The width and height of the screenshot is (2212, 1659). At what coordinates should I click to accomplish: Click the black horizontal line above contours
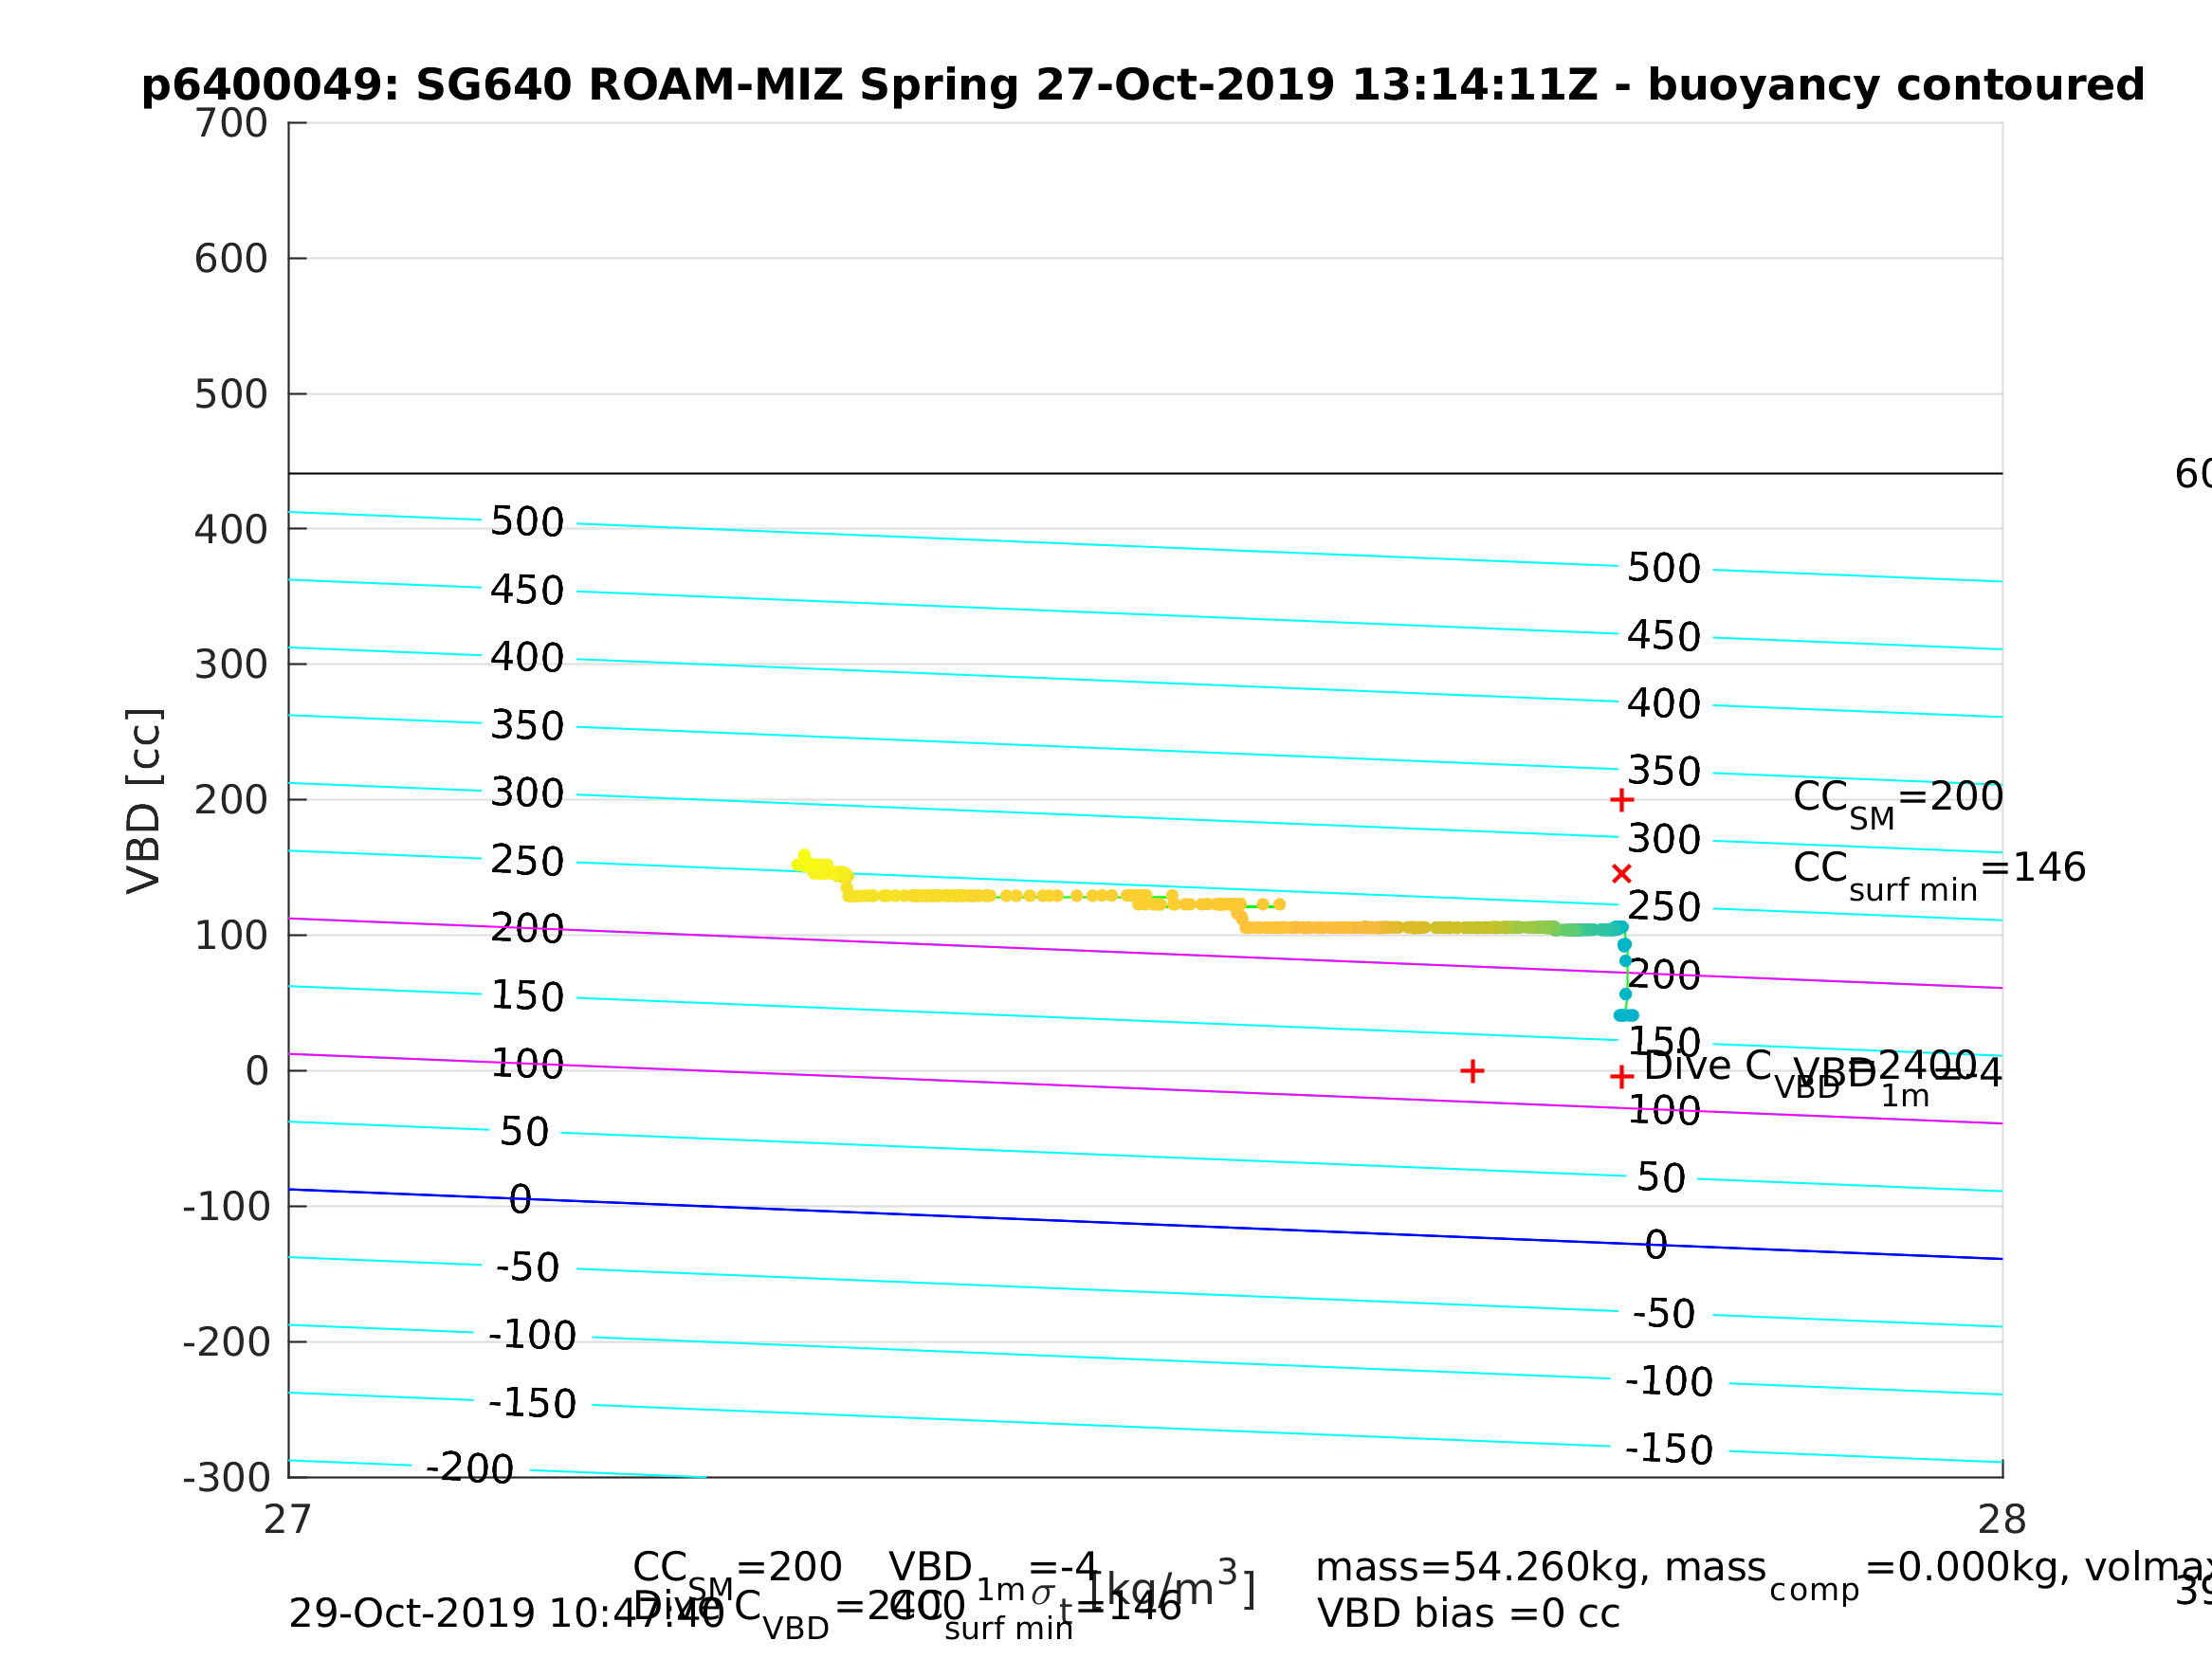(1100, 474)
